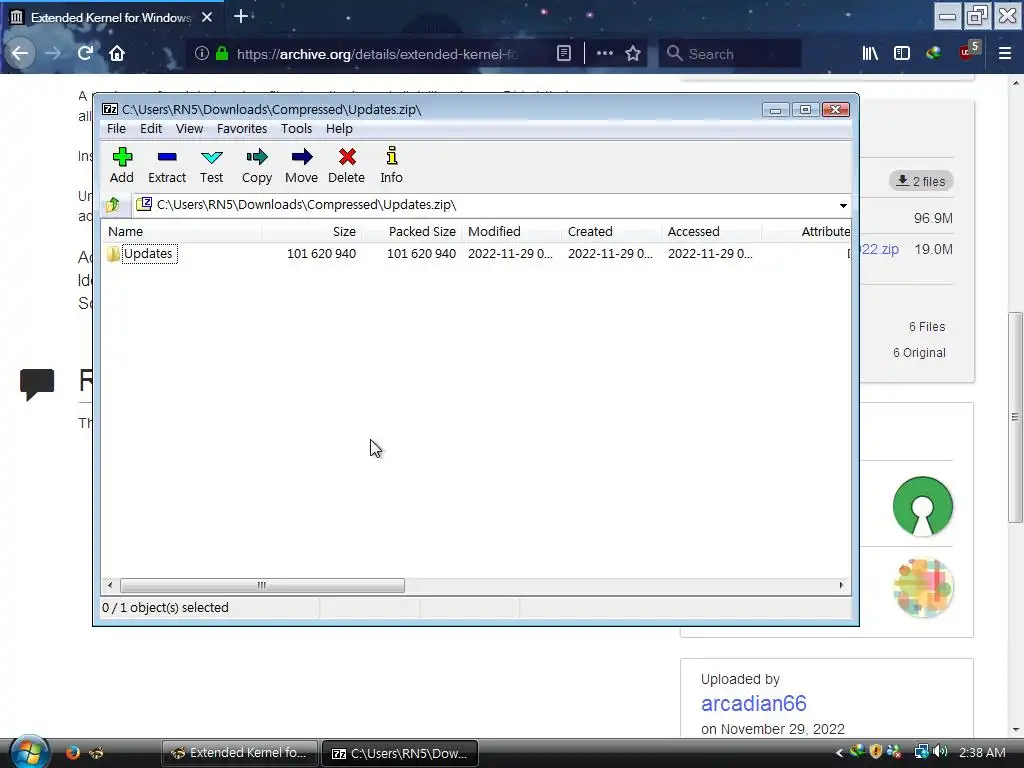Show site information for archive.org
This screenshot has width=1024, height=768.
pyautogui.click(x=202, y=54)
